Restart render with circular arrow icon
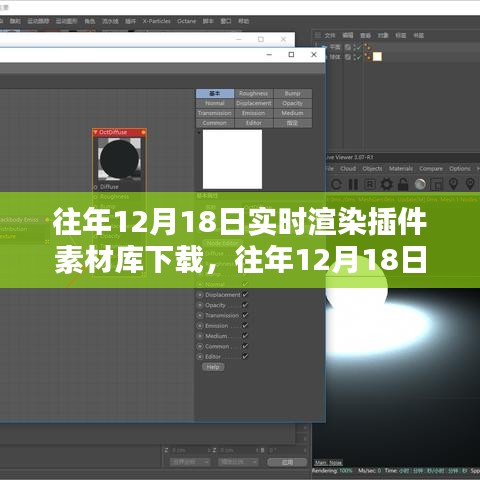 (x=336, y=184)
